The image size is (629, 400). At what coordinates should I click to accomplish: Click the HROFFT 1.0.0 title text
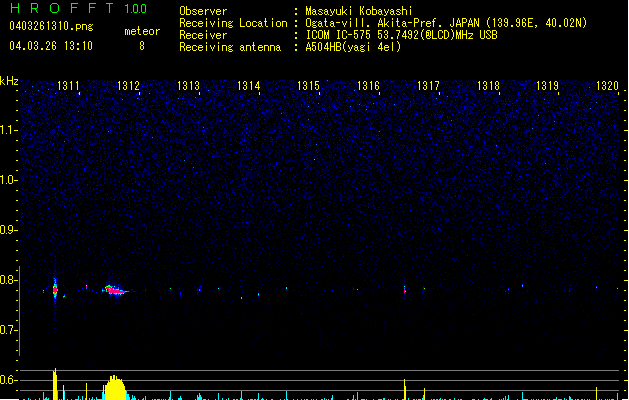(79, 8)
